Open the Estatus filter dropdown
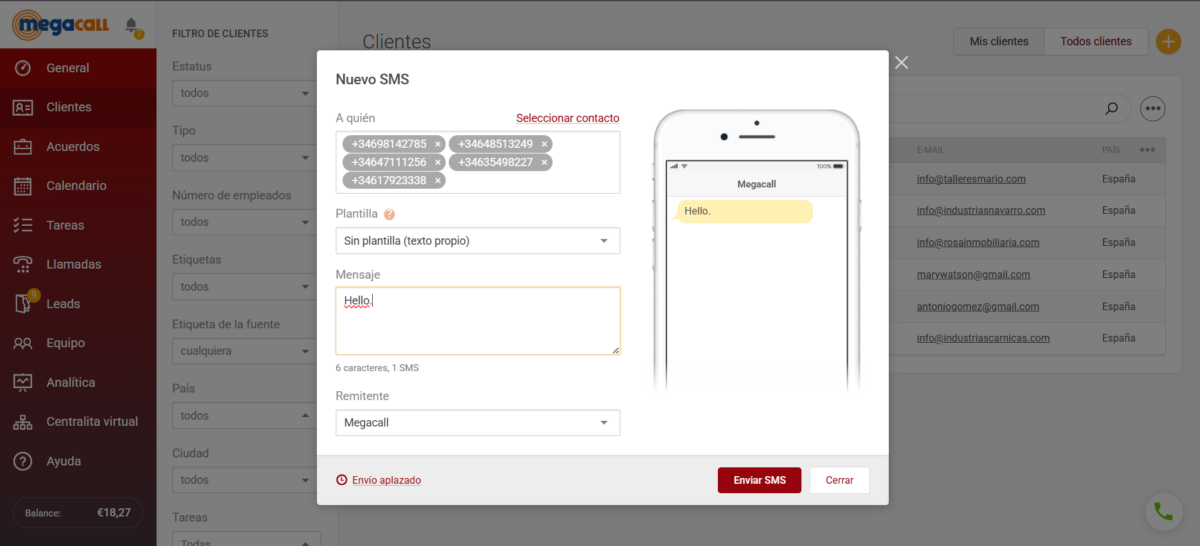This screenshot has width=1200, height=546. coord(243,94)
